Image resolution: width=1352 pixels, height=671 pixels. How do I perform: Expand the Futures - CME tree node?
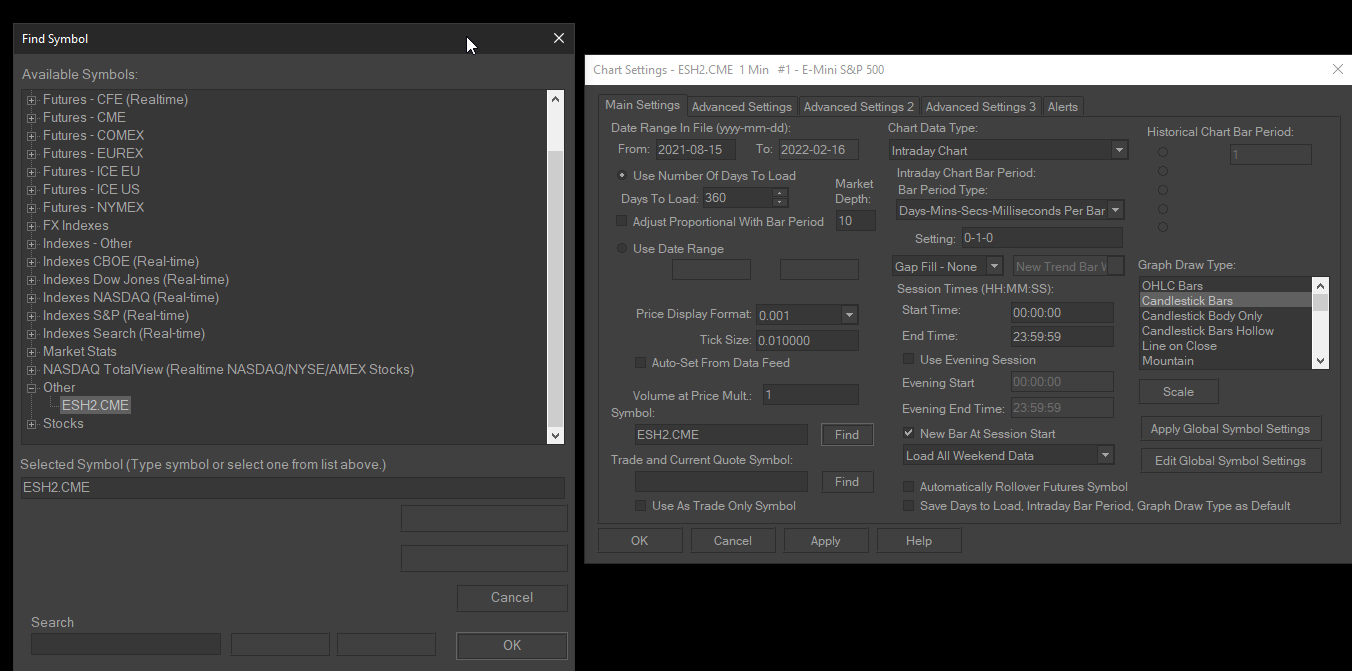click(32, 118)
